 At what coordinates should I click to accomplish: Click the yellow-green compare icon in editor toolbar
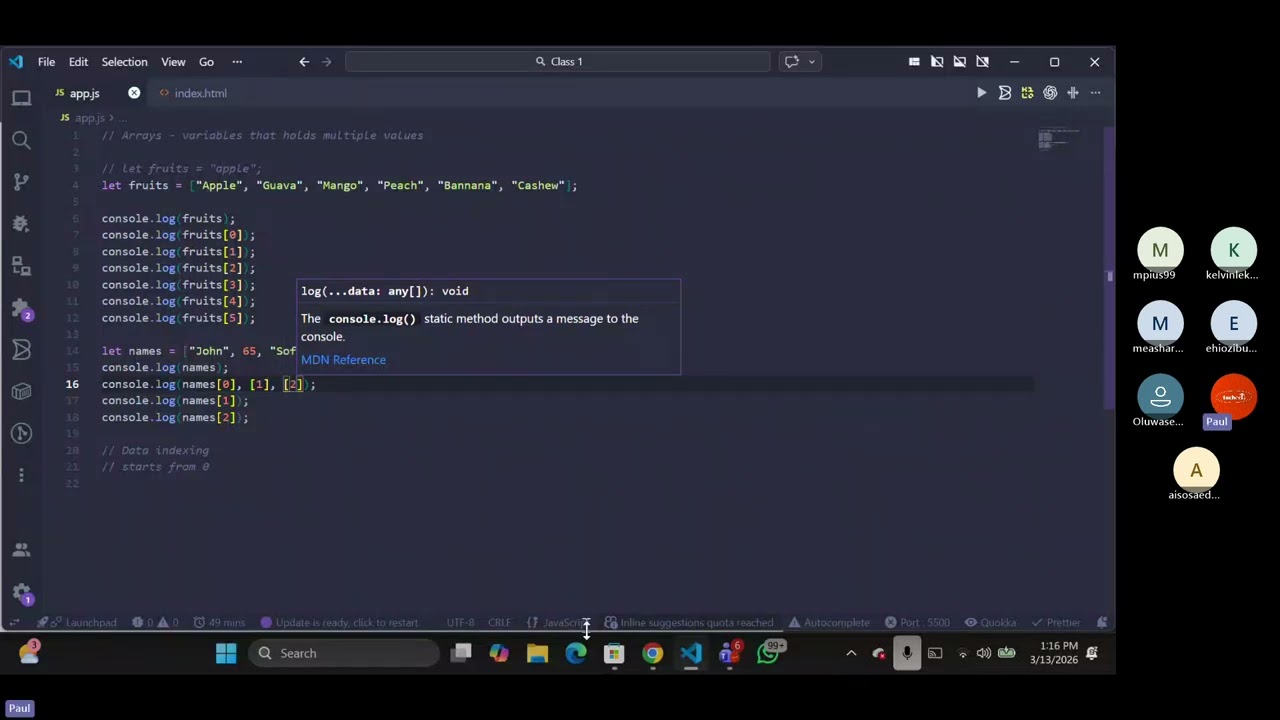[1027, 93]
